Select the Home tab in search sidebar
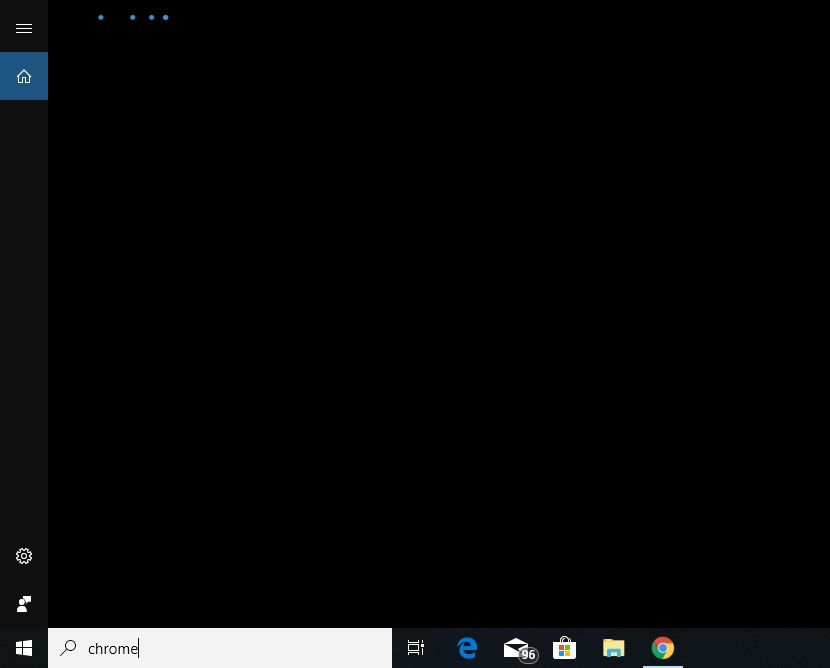The height and width of the screenshot is (668, 830). 24,76
